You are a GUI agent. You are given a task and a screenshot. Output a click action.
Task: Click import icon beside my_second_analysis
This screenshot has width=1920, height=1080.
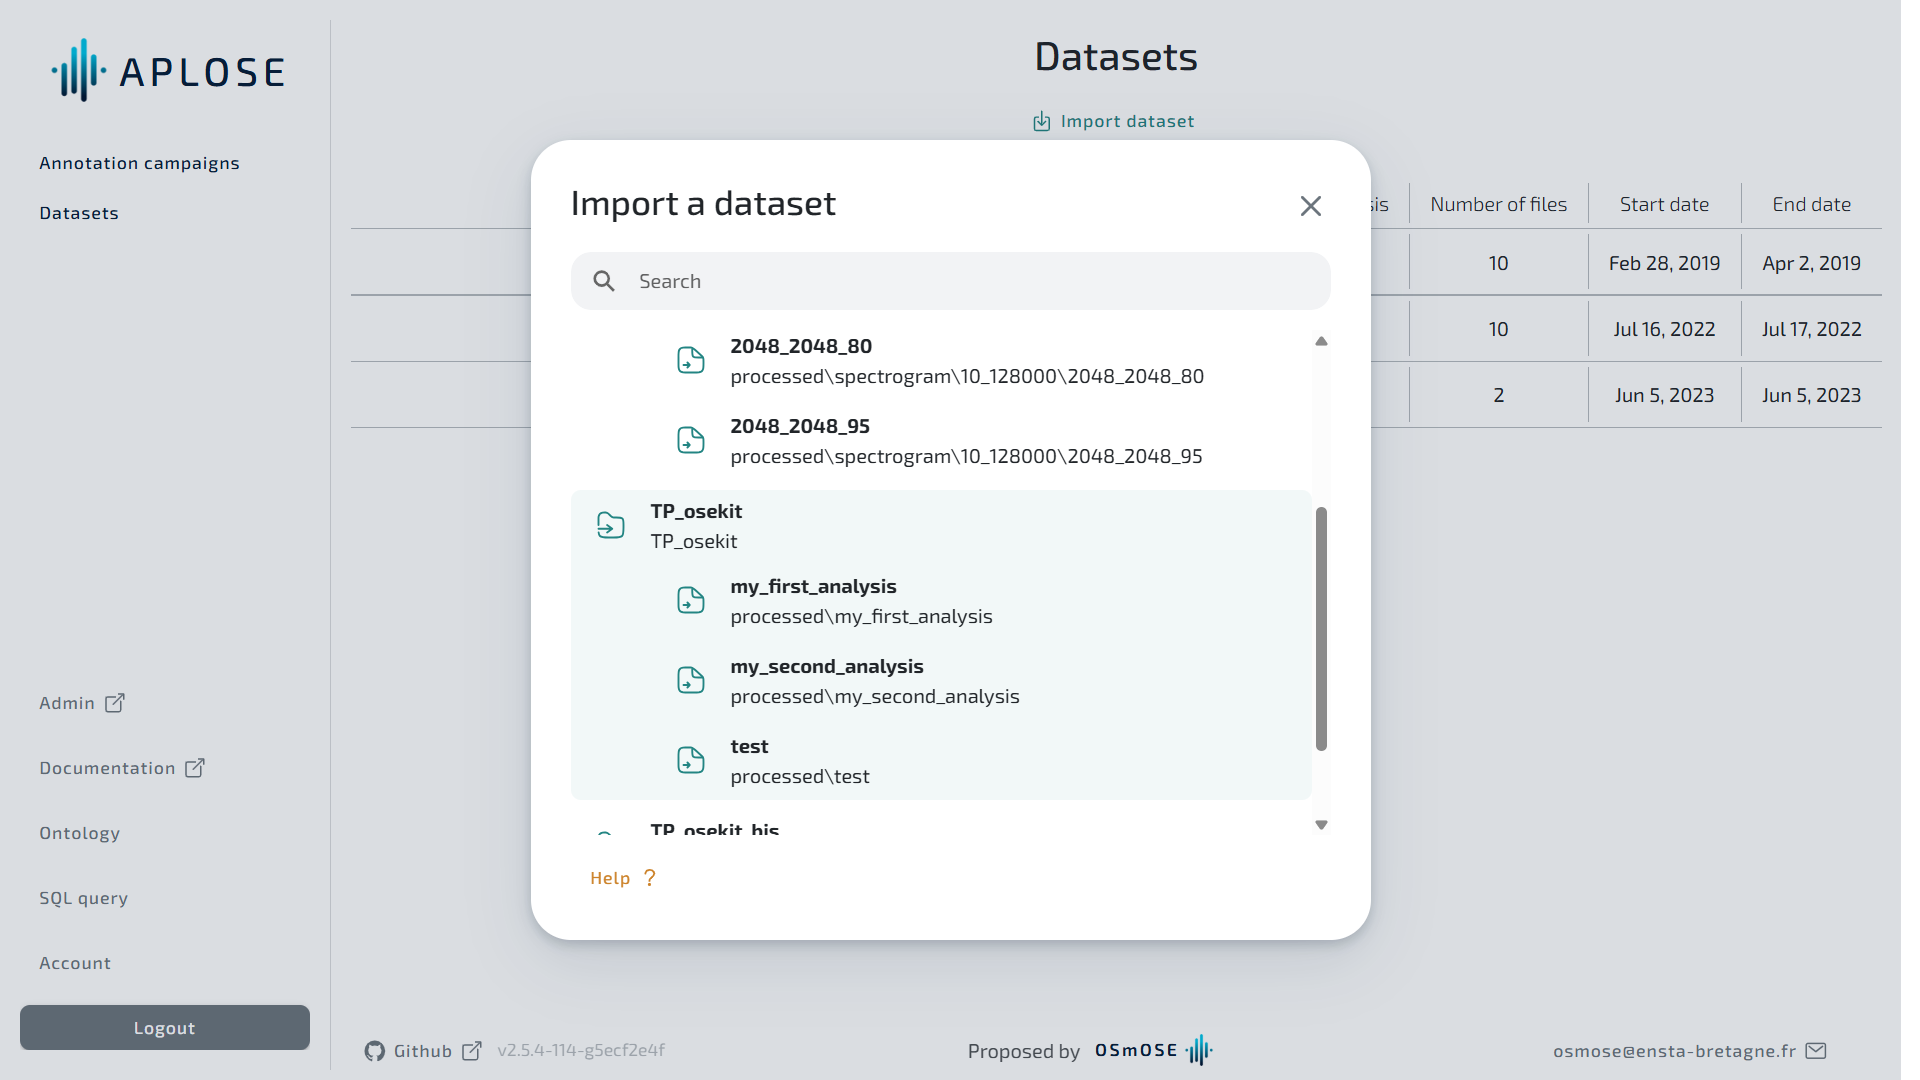[691, 680]
